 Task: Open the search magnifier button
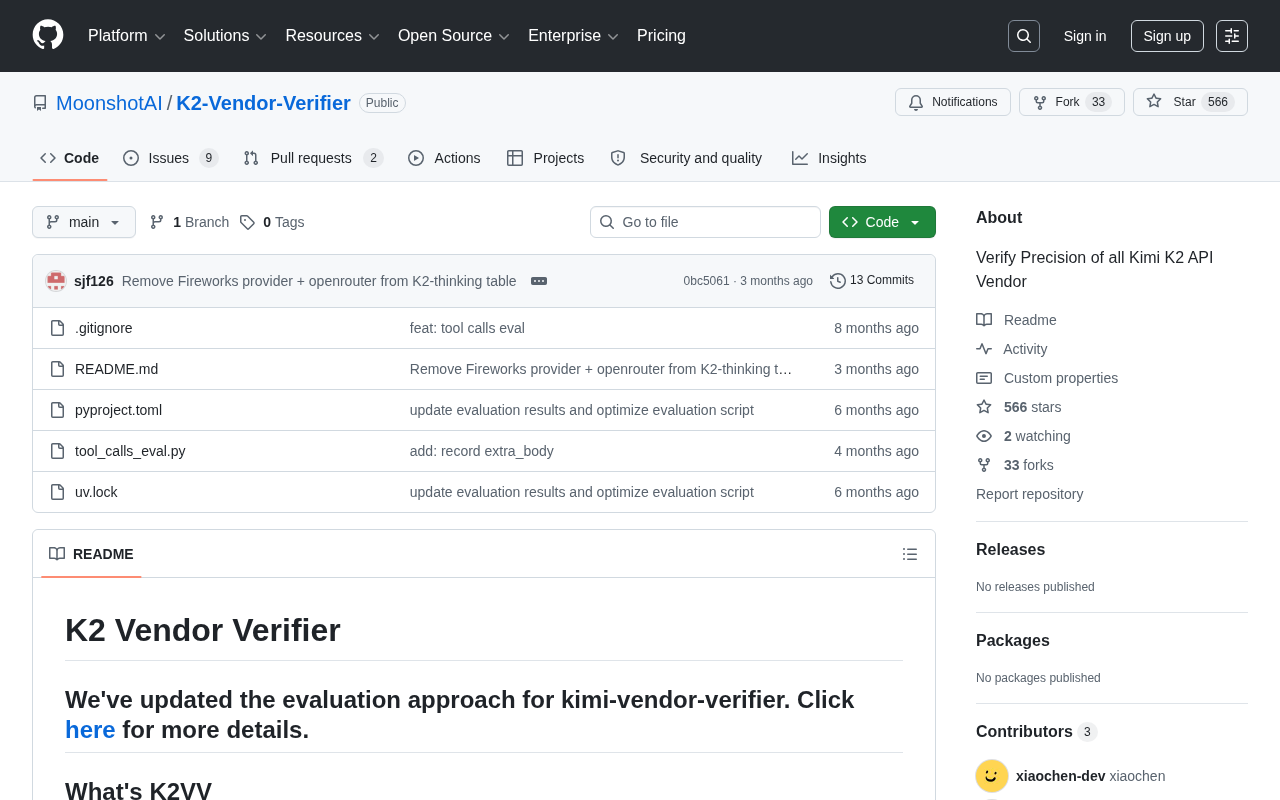coord(1024,36)
